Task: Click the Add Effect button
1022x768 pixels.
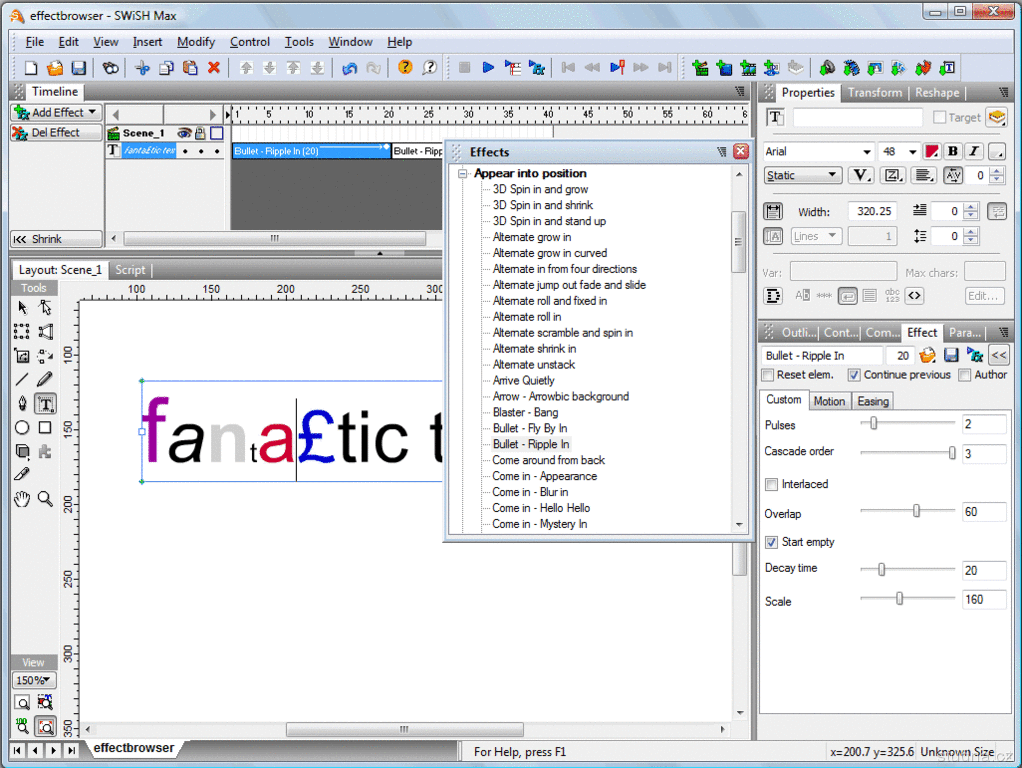Action: [x=57, y=113]
